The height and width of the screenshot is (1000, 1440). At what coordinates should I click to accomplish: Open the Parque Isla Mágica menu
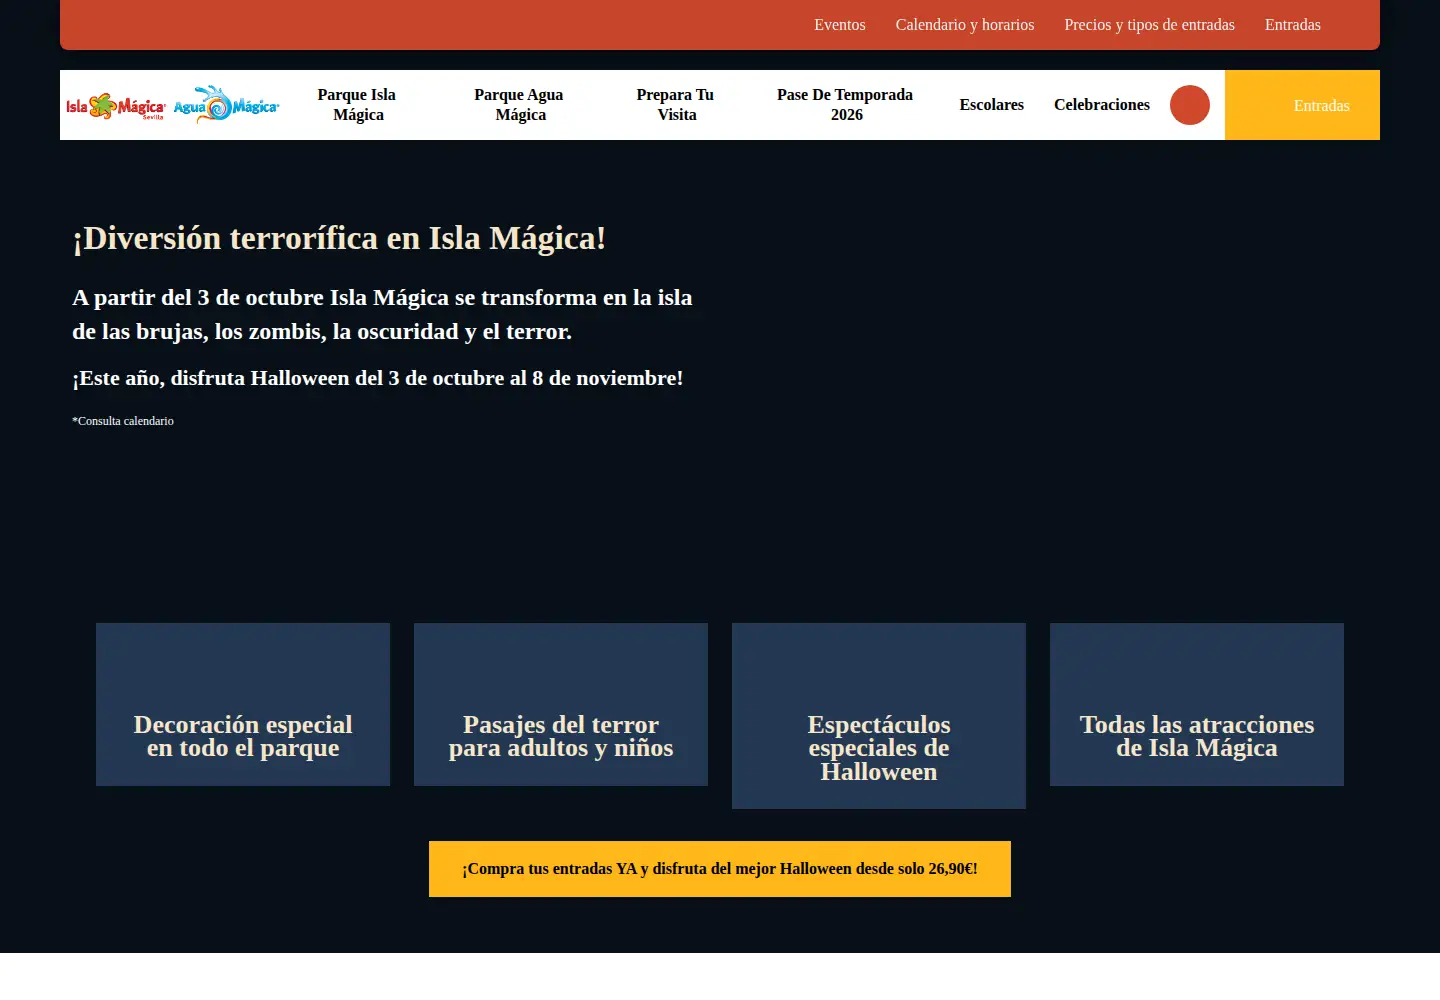tap(357, 105)
